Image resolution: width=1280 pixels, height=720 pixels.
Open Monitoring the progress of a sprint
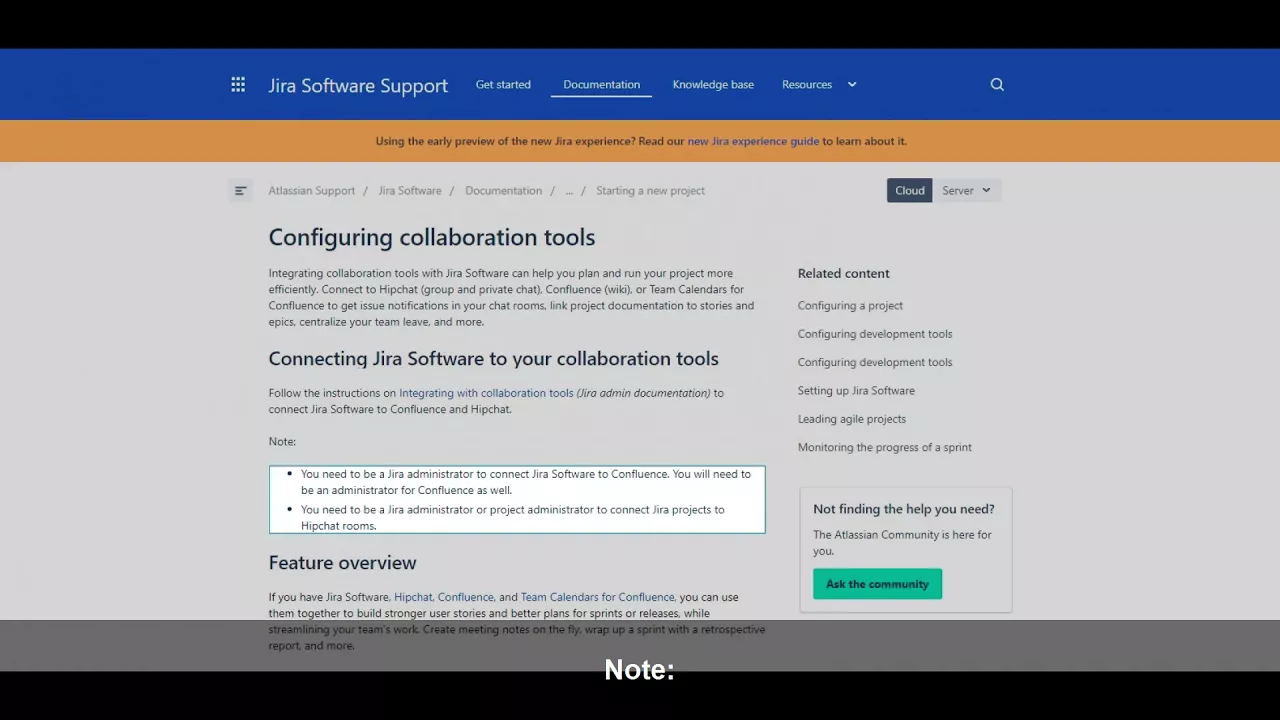(x=885, y=448)
